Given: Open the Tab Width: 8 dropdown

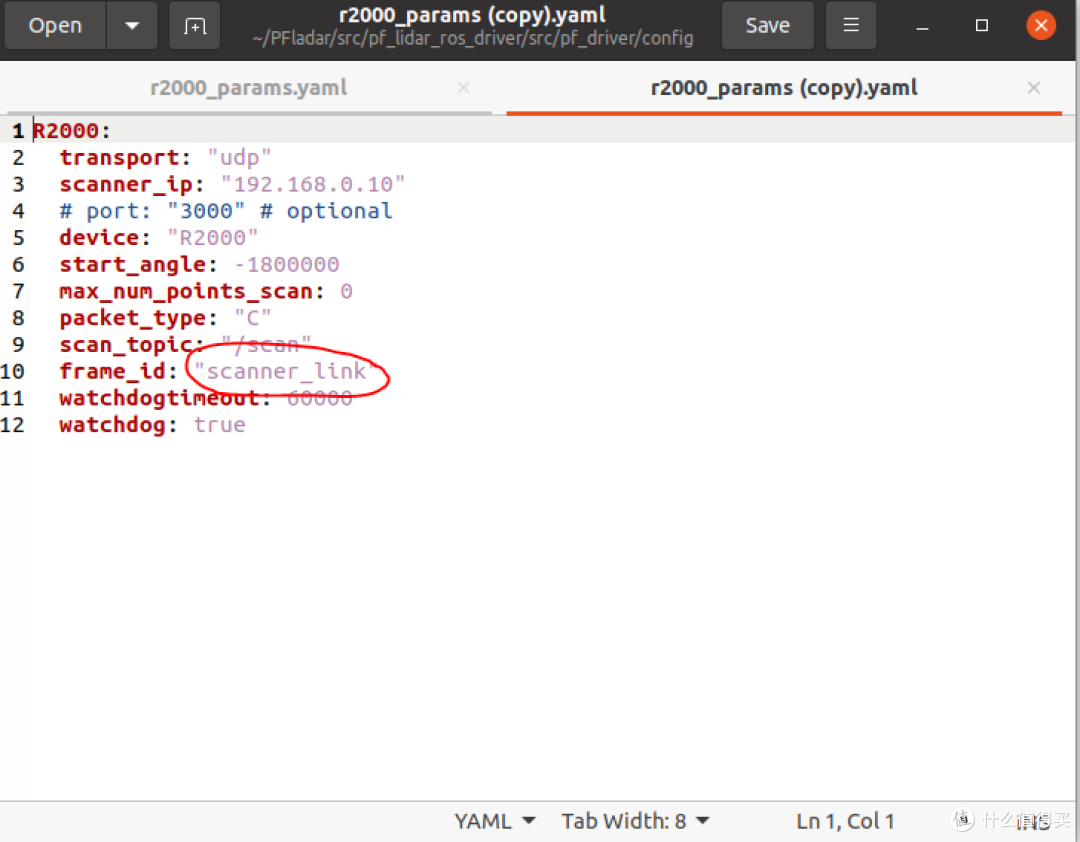Looking at the screenshot, I should 635,821.
